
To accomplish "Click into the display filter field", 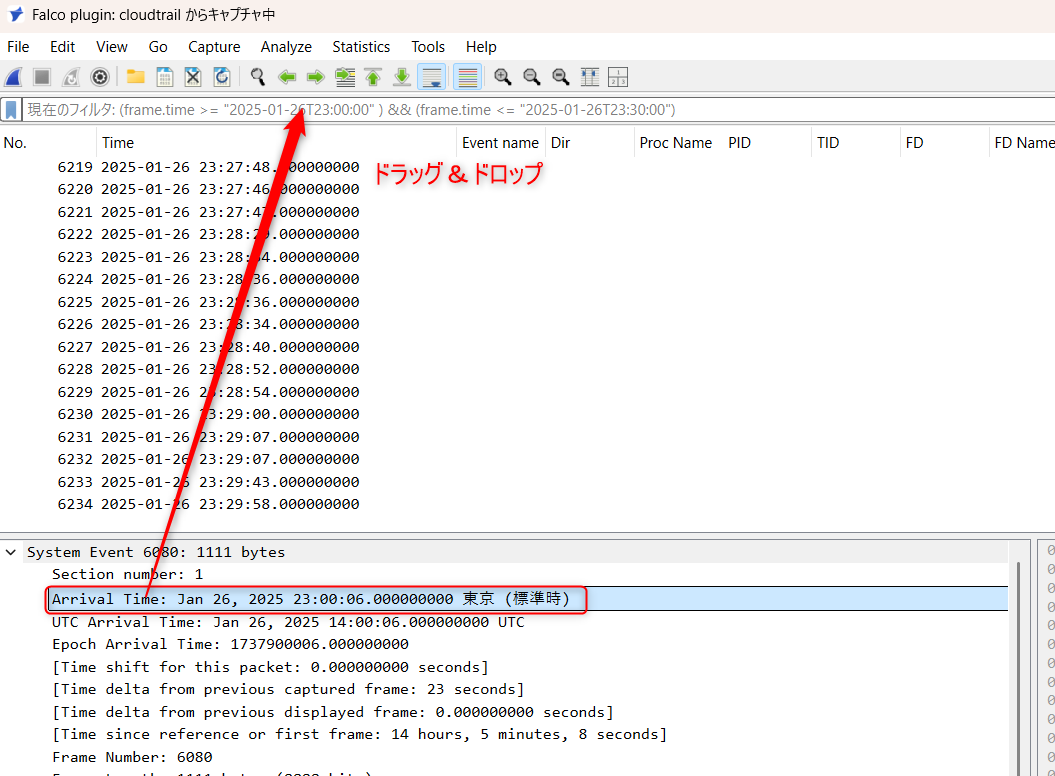I will (x=538, y=110).
